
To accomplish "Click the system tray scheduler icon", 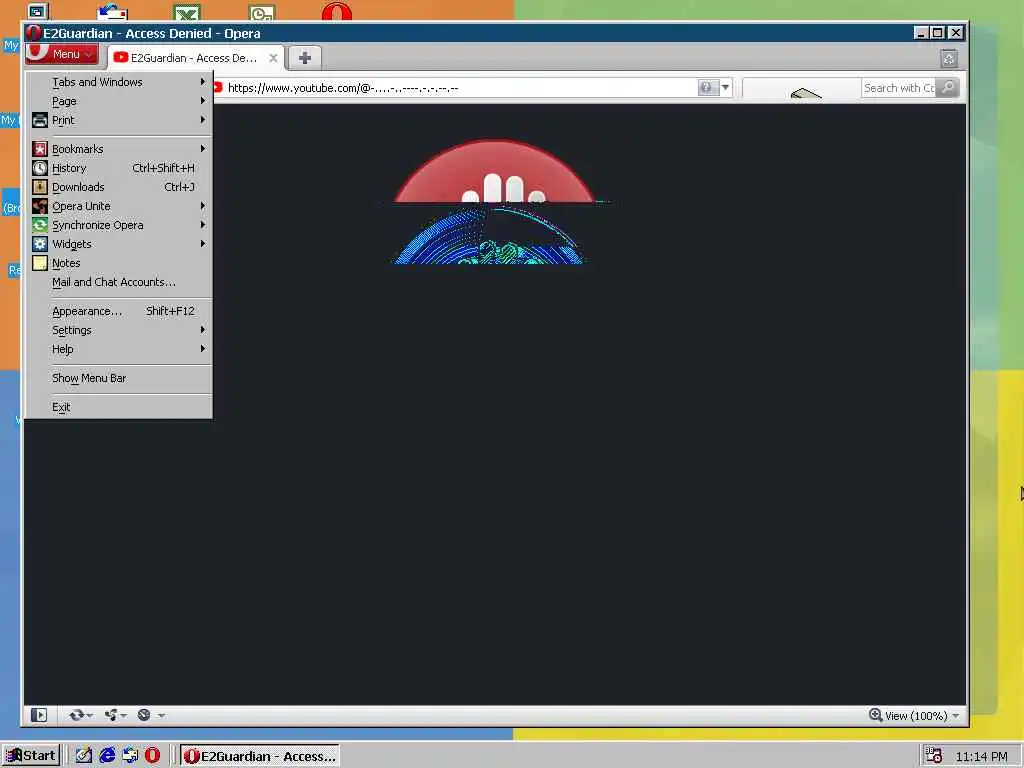I will click(934, 756).
